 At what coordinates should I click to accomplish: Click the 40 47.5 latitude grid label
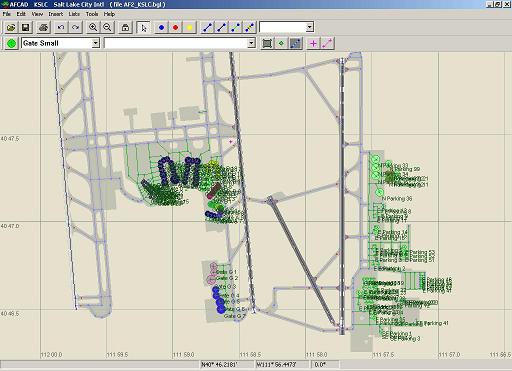[10, 139]
